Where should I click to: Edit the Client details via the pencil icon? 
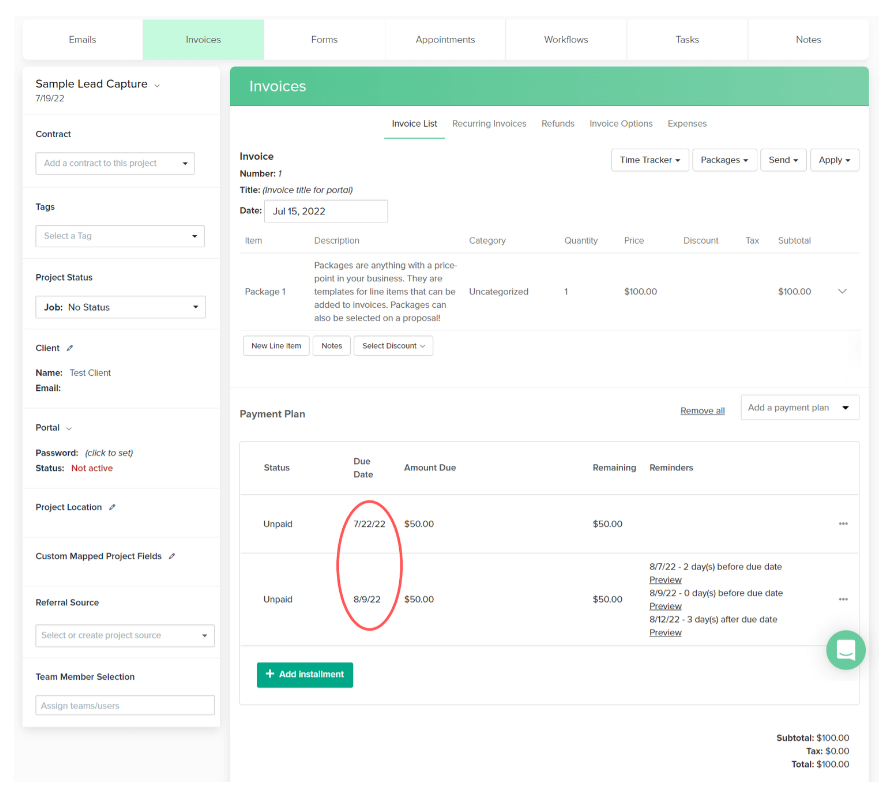tap(69, 347)
